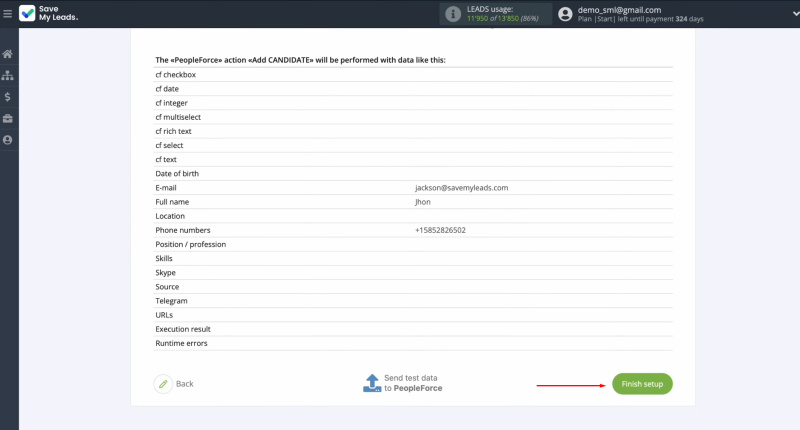The height and width of the screenshot is (430, 800).
Task: Click the cf integer row label
Action: click(x=171, y=103)
